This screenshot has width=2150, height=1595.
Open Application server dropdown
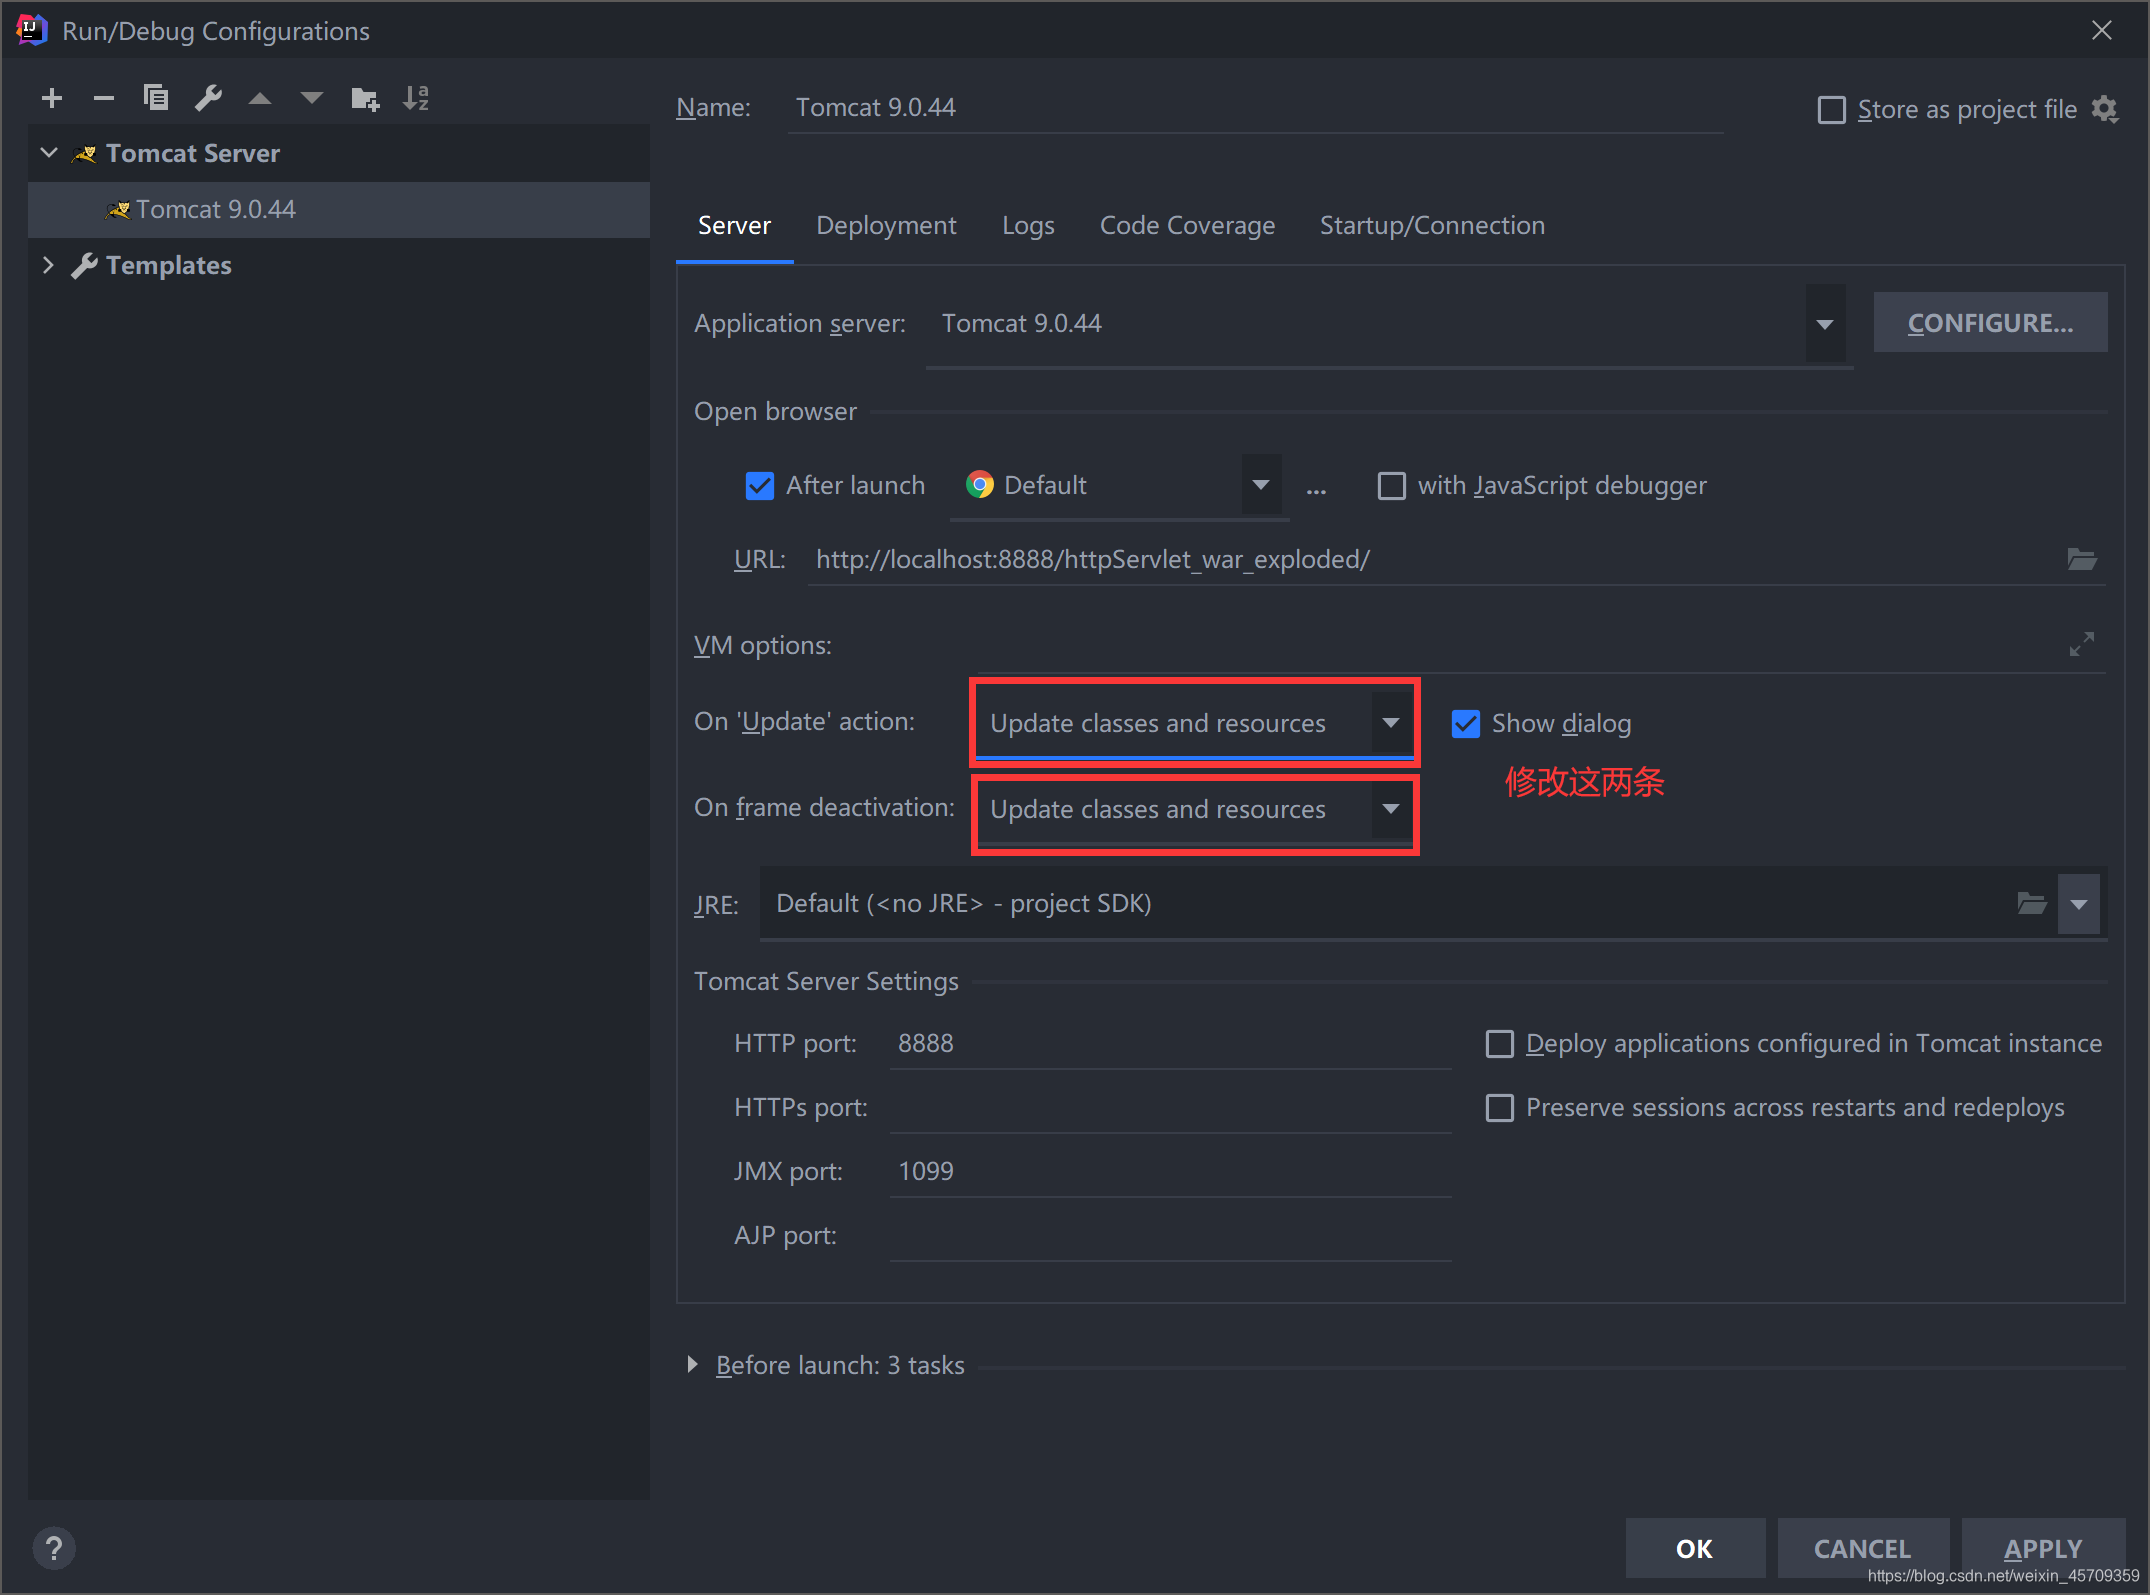tap(1825, 324)
